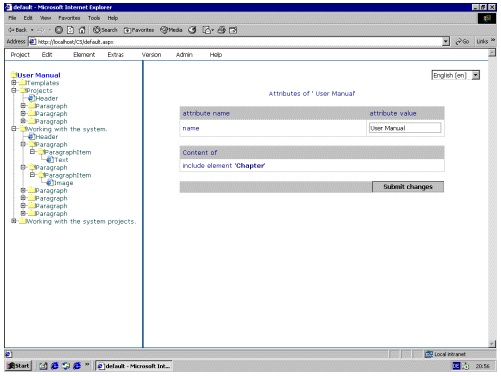
Task: Open the Media pane from the toolbar
Action: pyautogui.click(x=171, y=30)
